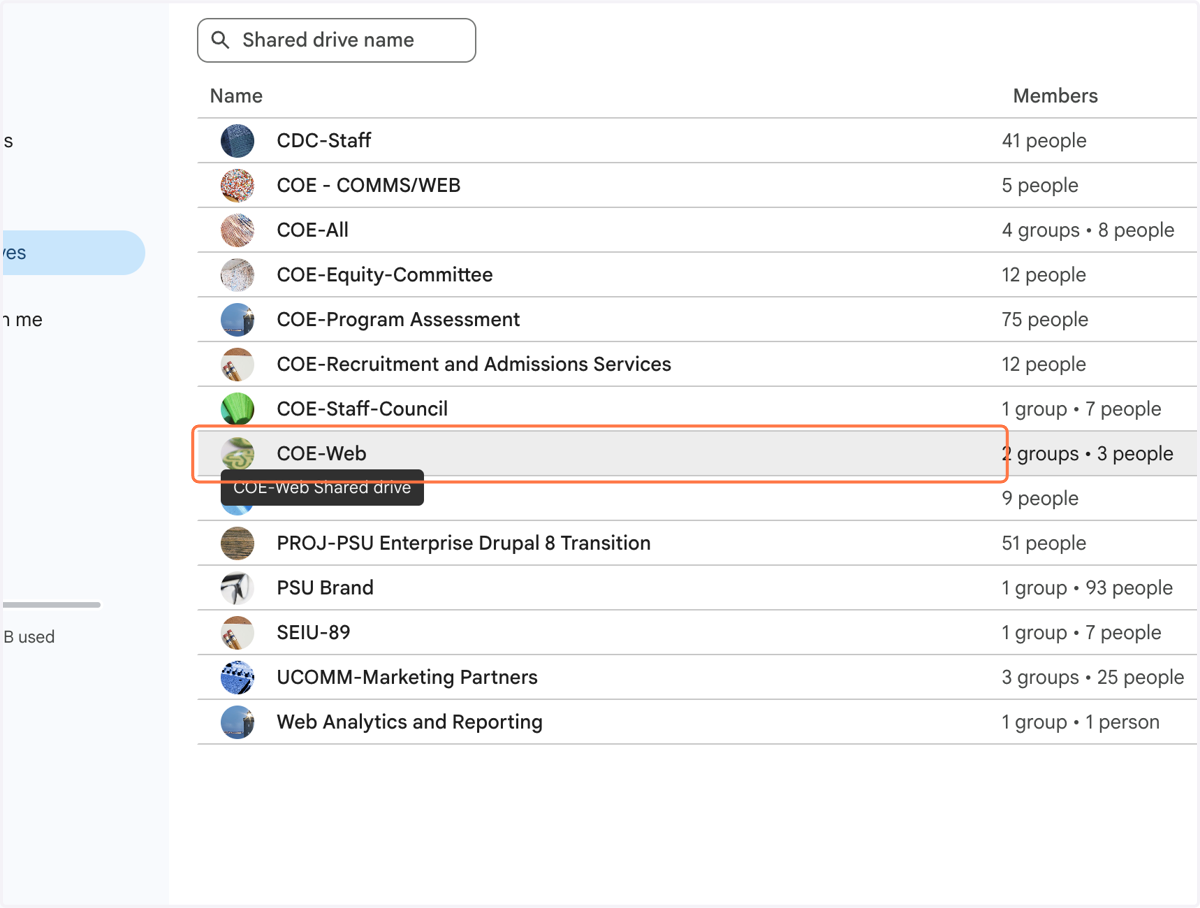Screen dimensions: 1200x908
Task: Click the UCOMM-Marketing Partners drive icon
Action: 238,677
